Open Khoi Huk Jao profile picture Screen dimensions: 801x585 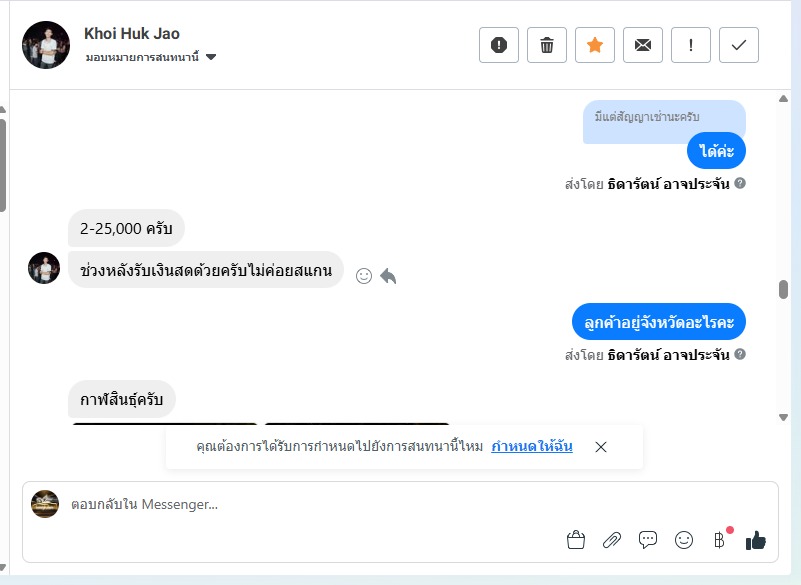pos(46,45)
